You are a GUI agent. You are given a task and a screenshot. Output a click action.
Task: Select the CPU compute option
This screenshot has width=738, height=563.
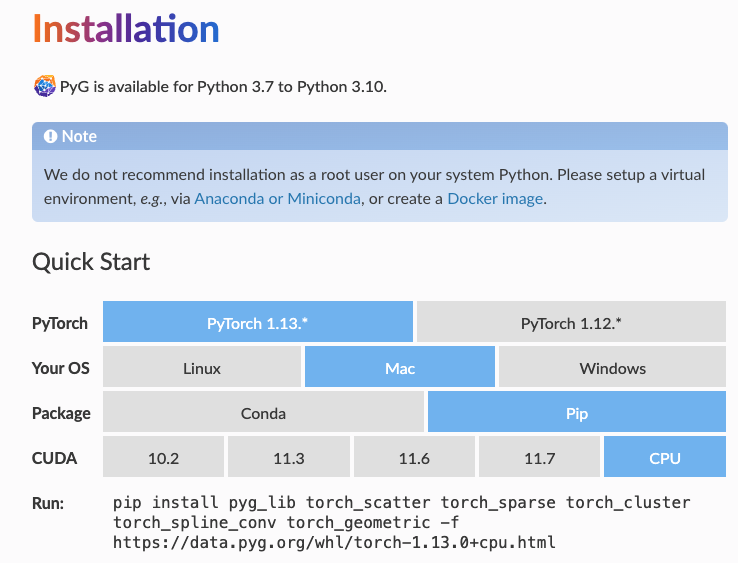(x=665, y=457)
